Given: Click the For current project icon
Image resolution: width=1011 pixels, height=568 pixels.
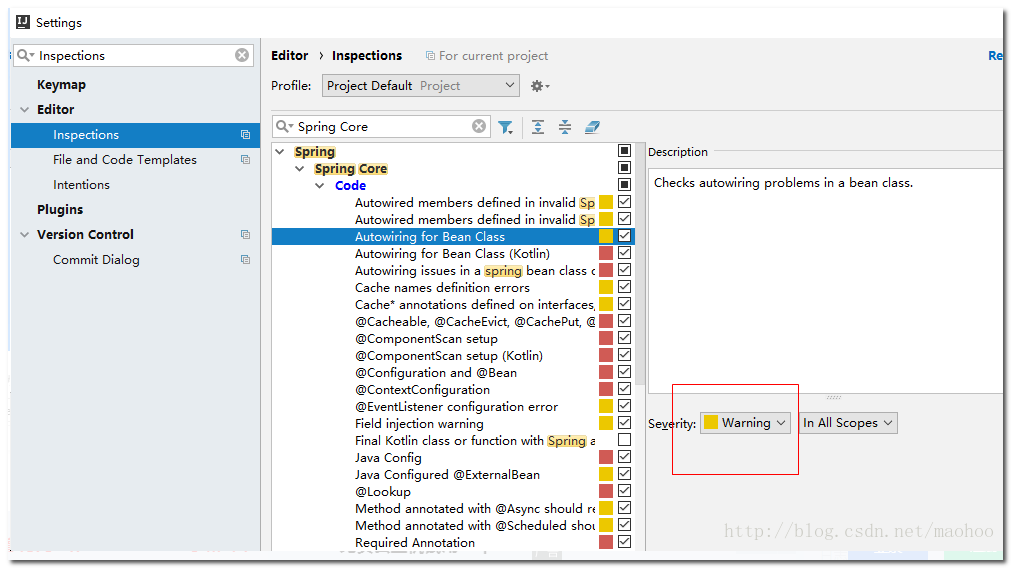Looking at the screenshot, I should coord(430,56).
